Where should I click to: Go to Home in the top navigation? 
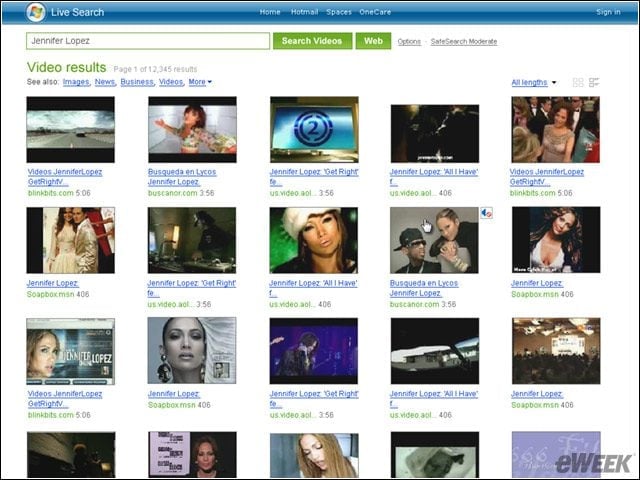tap(270, 12)
